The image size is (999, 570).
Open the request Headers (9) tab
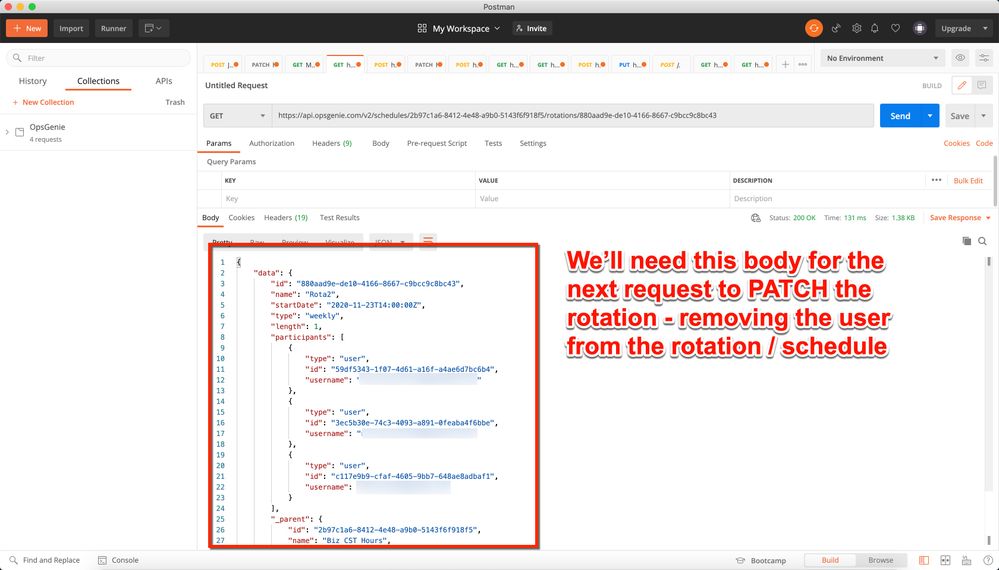[x=332, y=143]
